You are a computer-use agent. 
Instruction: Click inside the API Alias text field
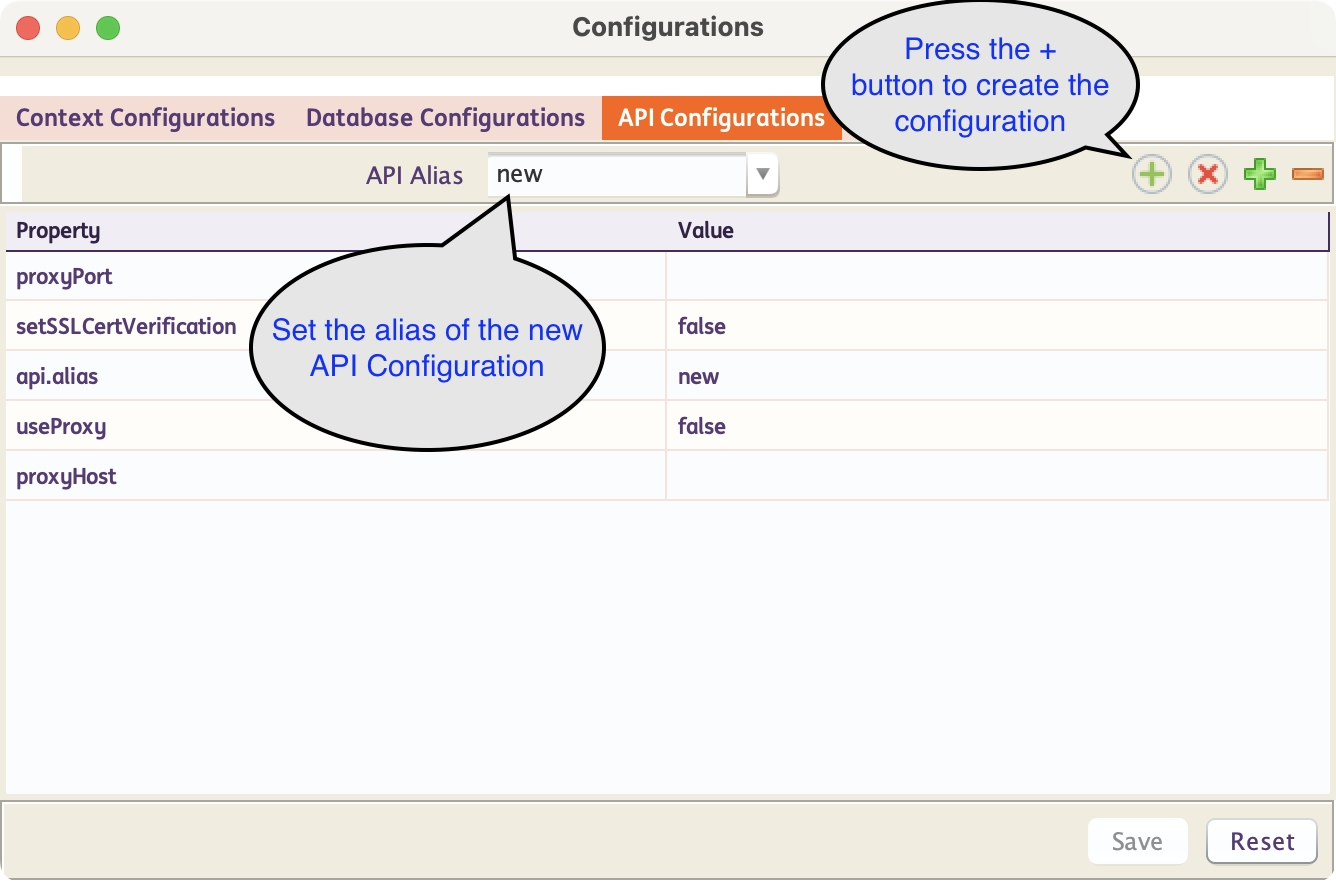pyautogui.click(x=615, y=175)
